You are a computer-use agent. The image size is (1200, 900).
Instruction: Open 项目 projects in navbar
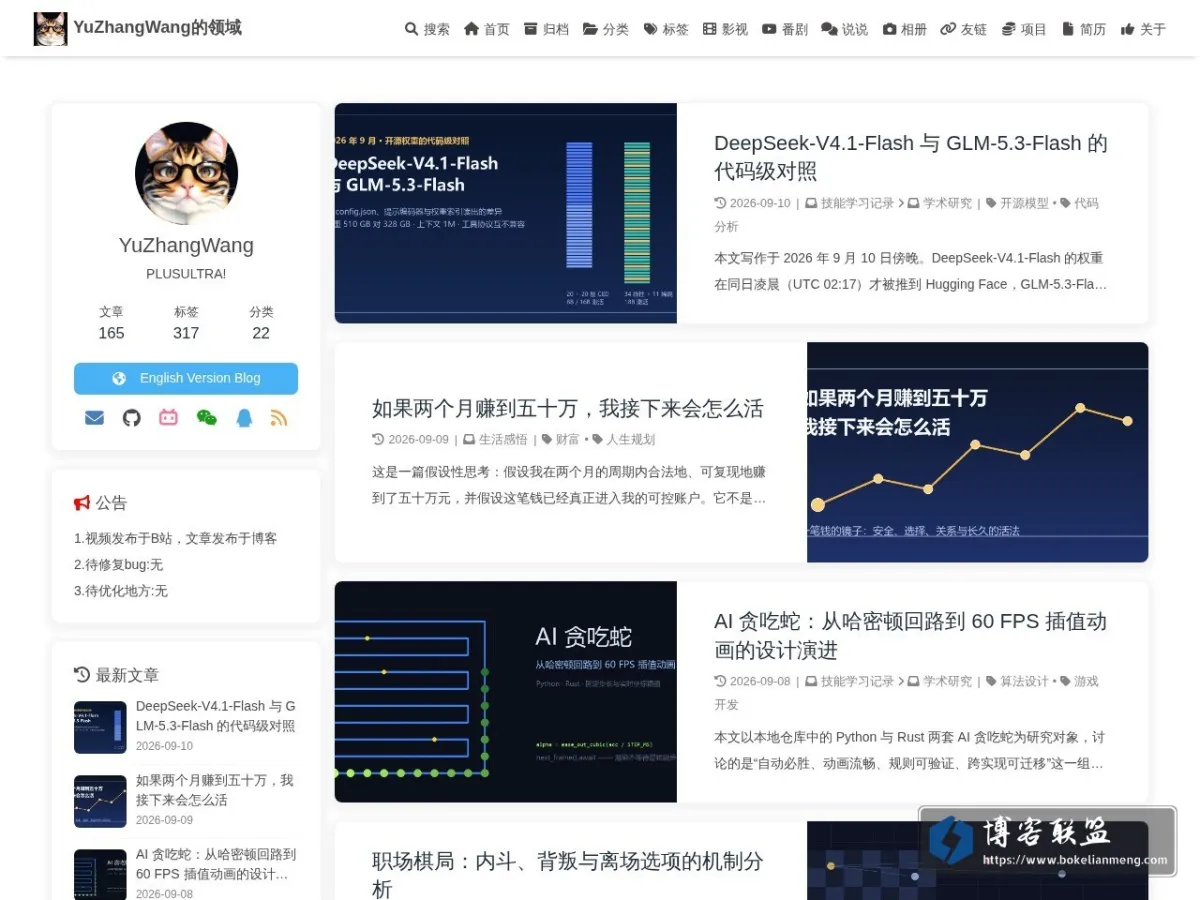1024,29
